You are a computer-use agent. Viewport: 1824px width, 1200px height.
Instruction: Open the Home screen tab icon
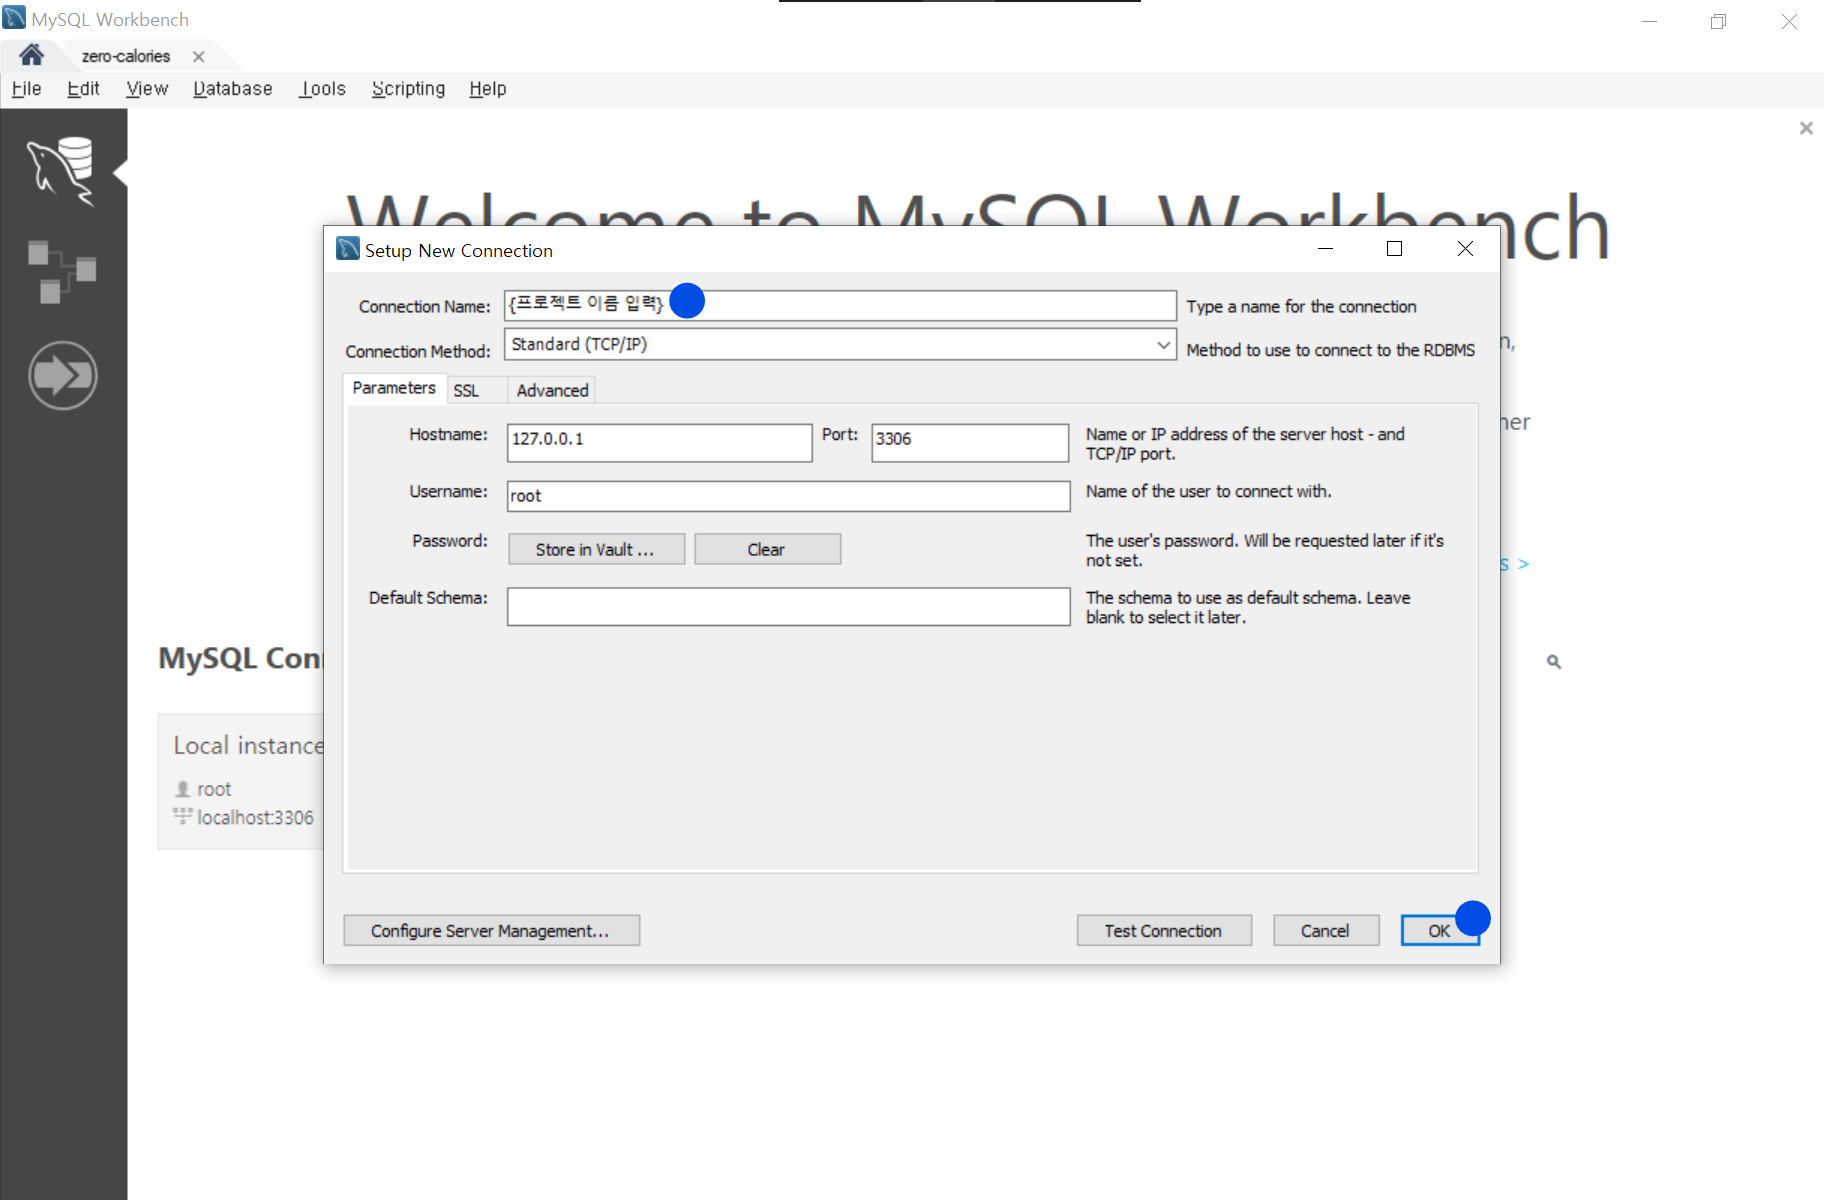coord(31,55)
